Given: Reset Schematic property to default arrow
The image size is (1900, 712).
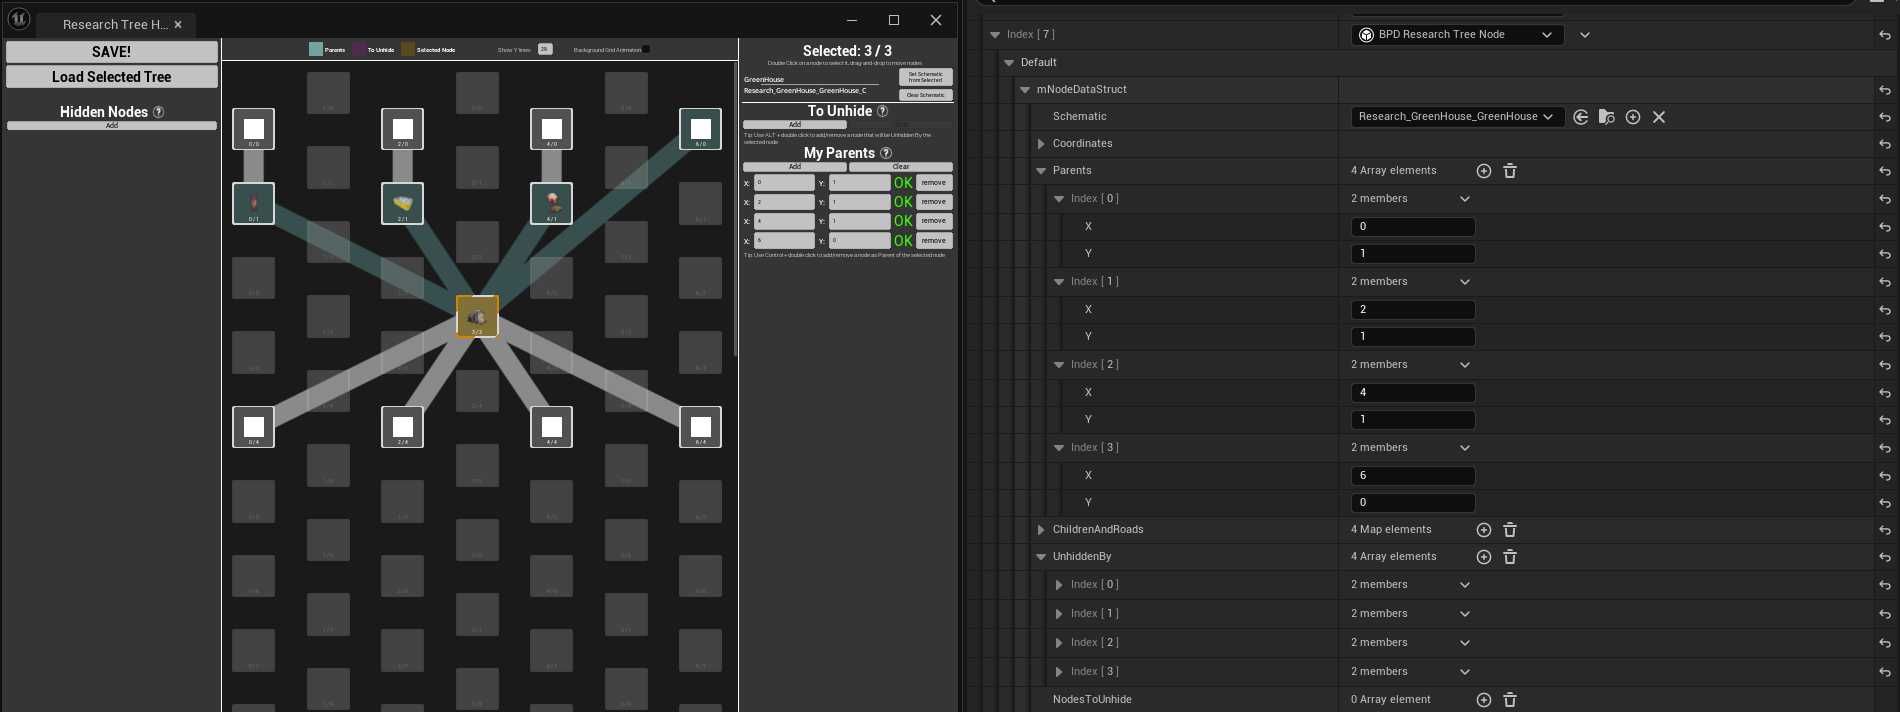Looking at the screenshot, I should [x=1885, y=117].
